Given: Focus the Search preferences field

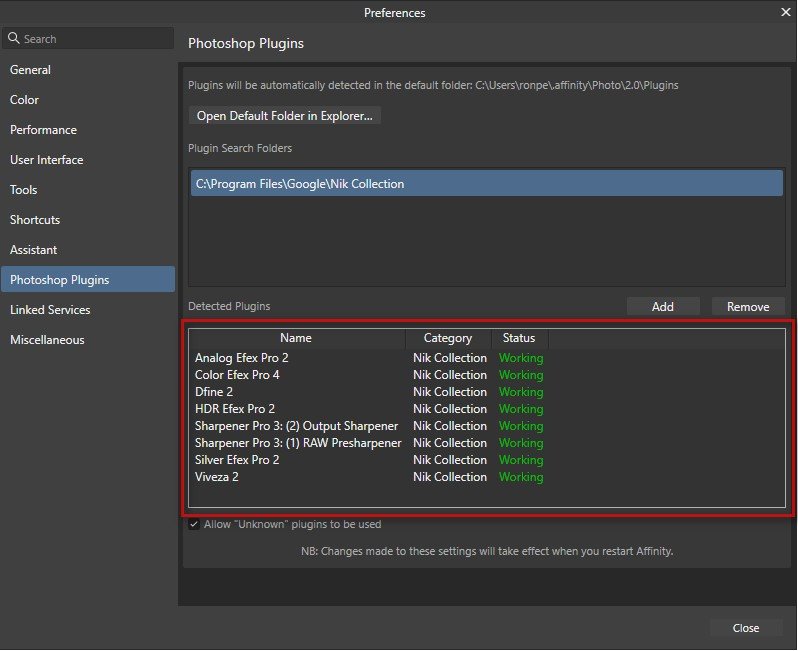Looking at the screenshot, I should [88, 39].
